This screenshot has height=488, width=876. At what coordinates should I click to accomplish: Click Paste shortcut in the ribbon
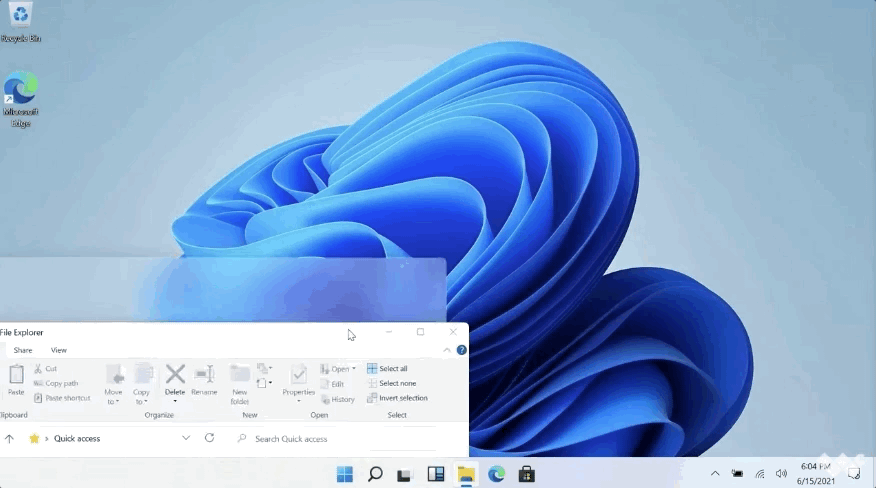coord(62,398)
